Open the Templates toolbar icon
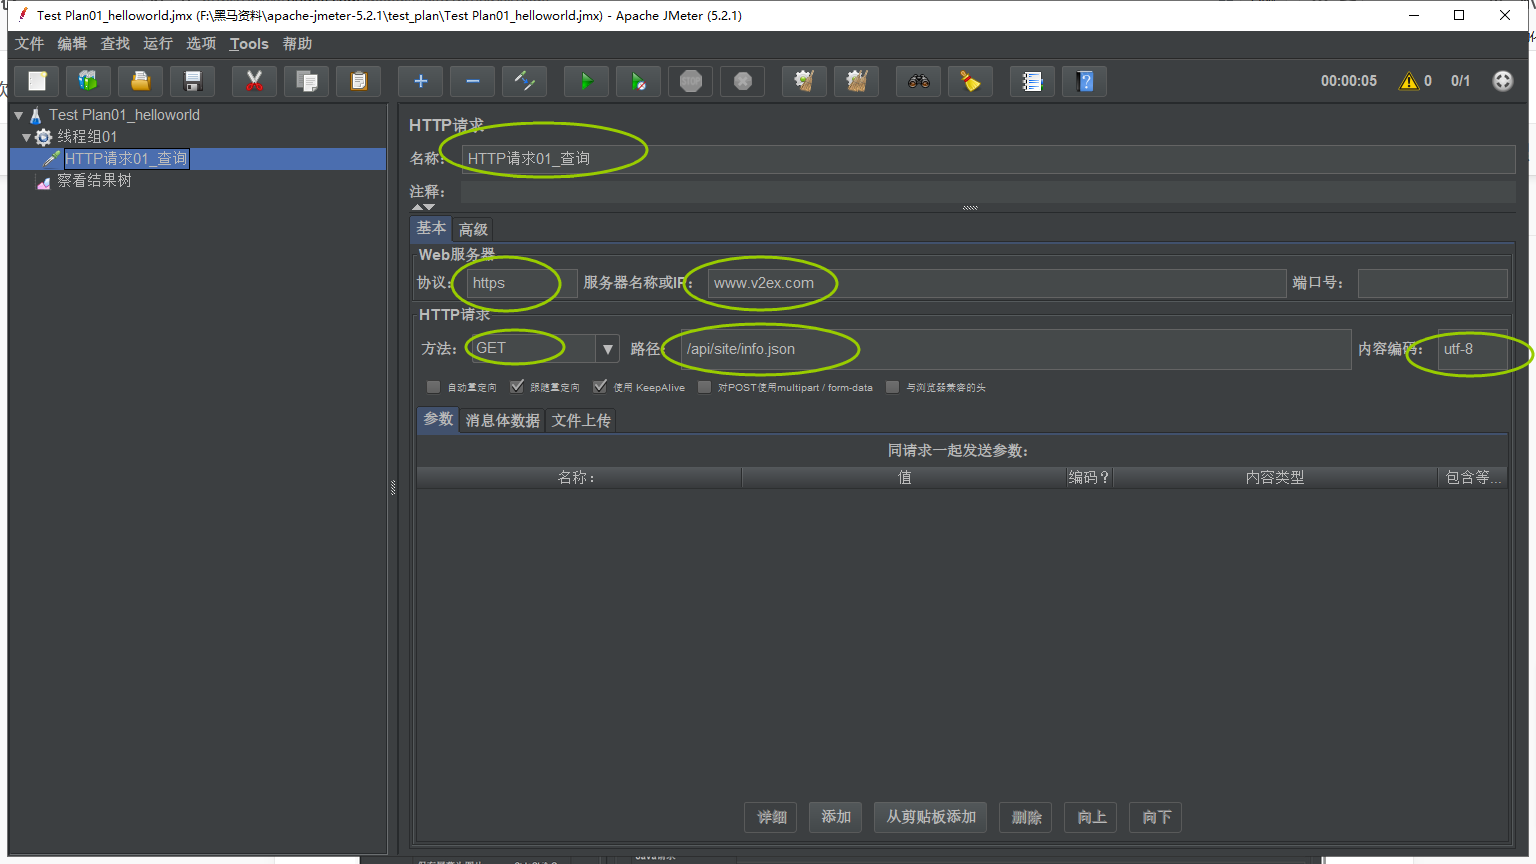The width and height of the screenshot is (1536, 864). pyautogui.click(x=89, y=81)
